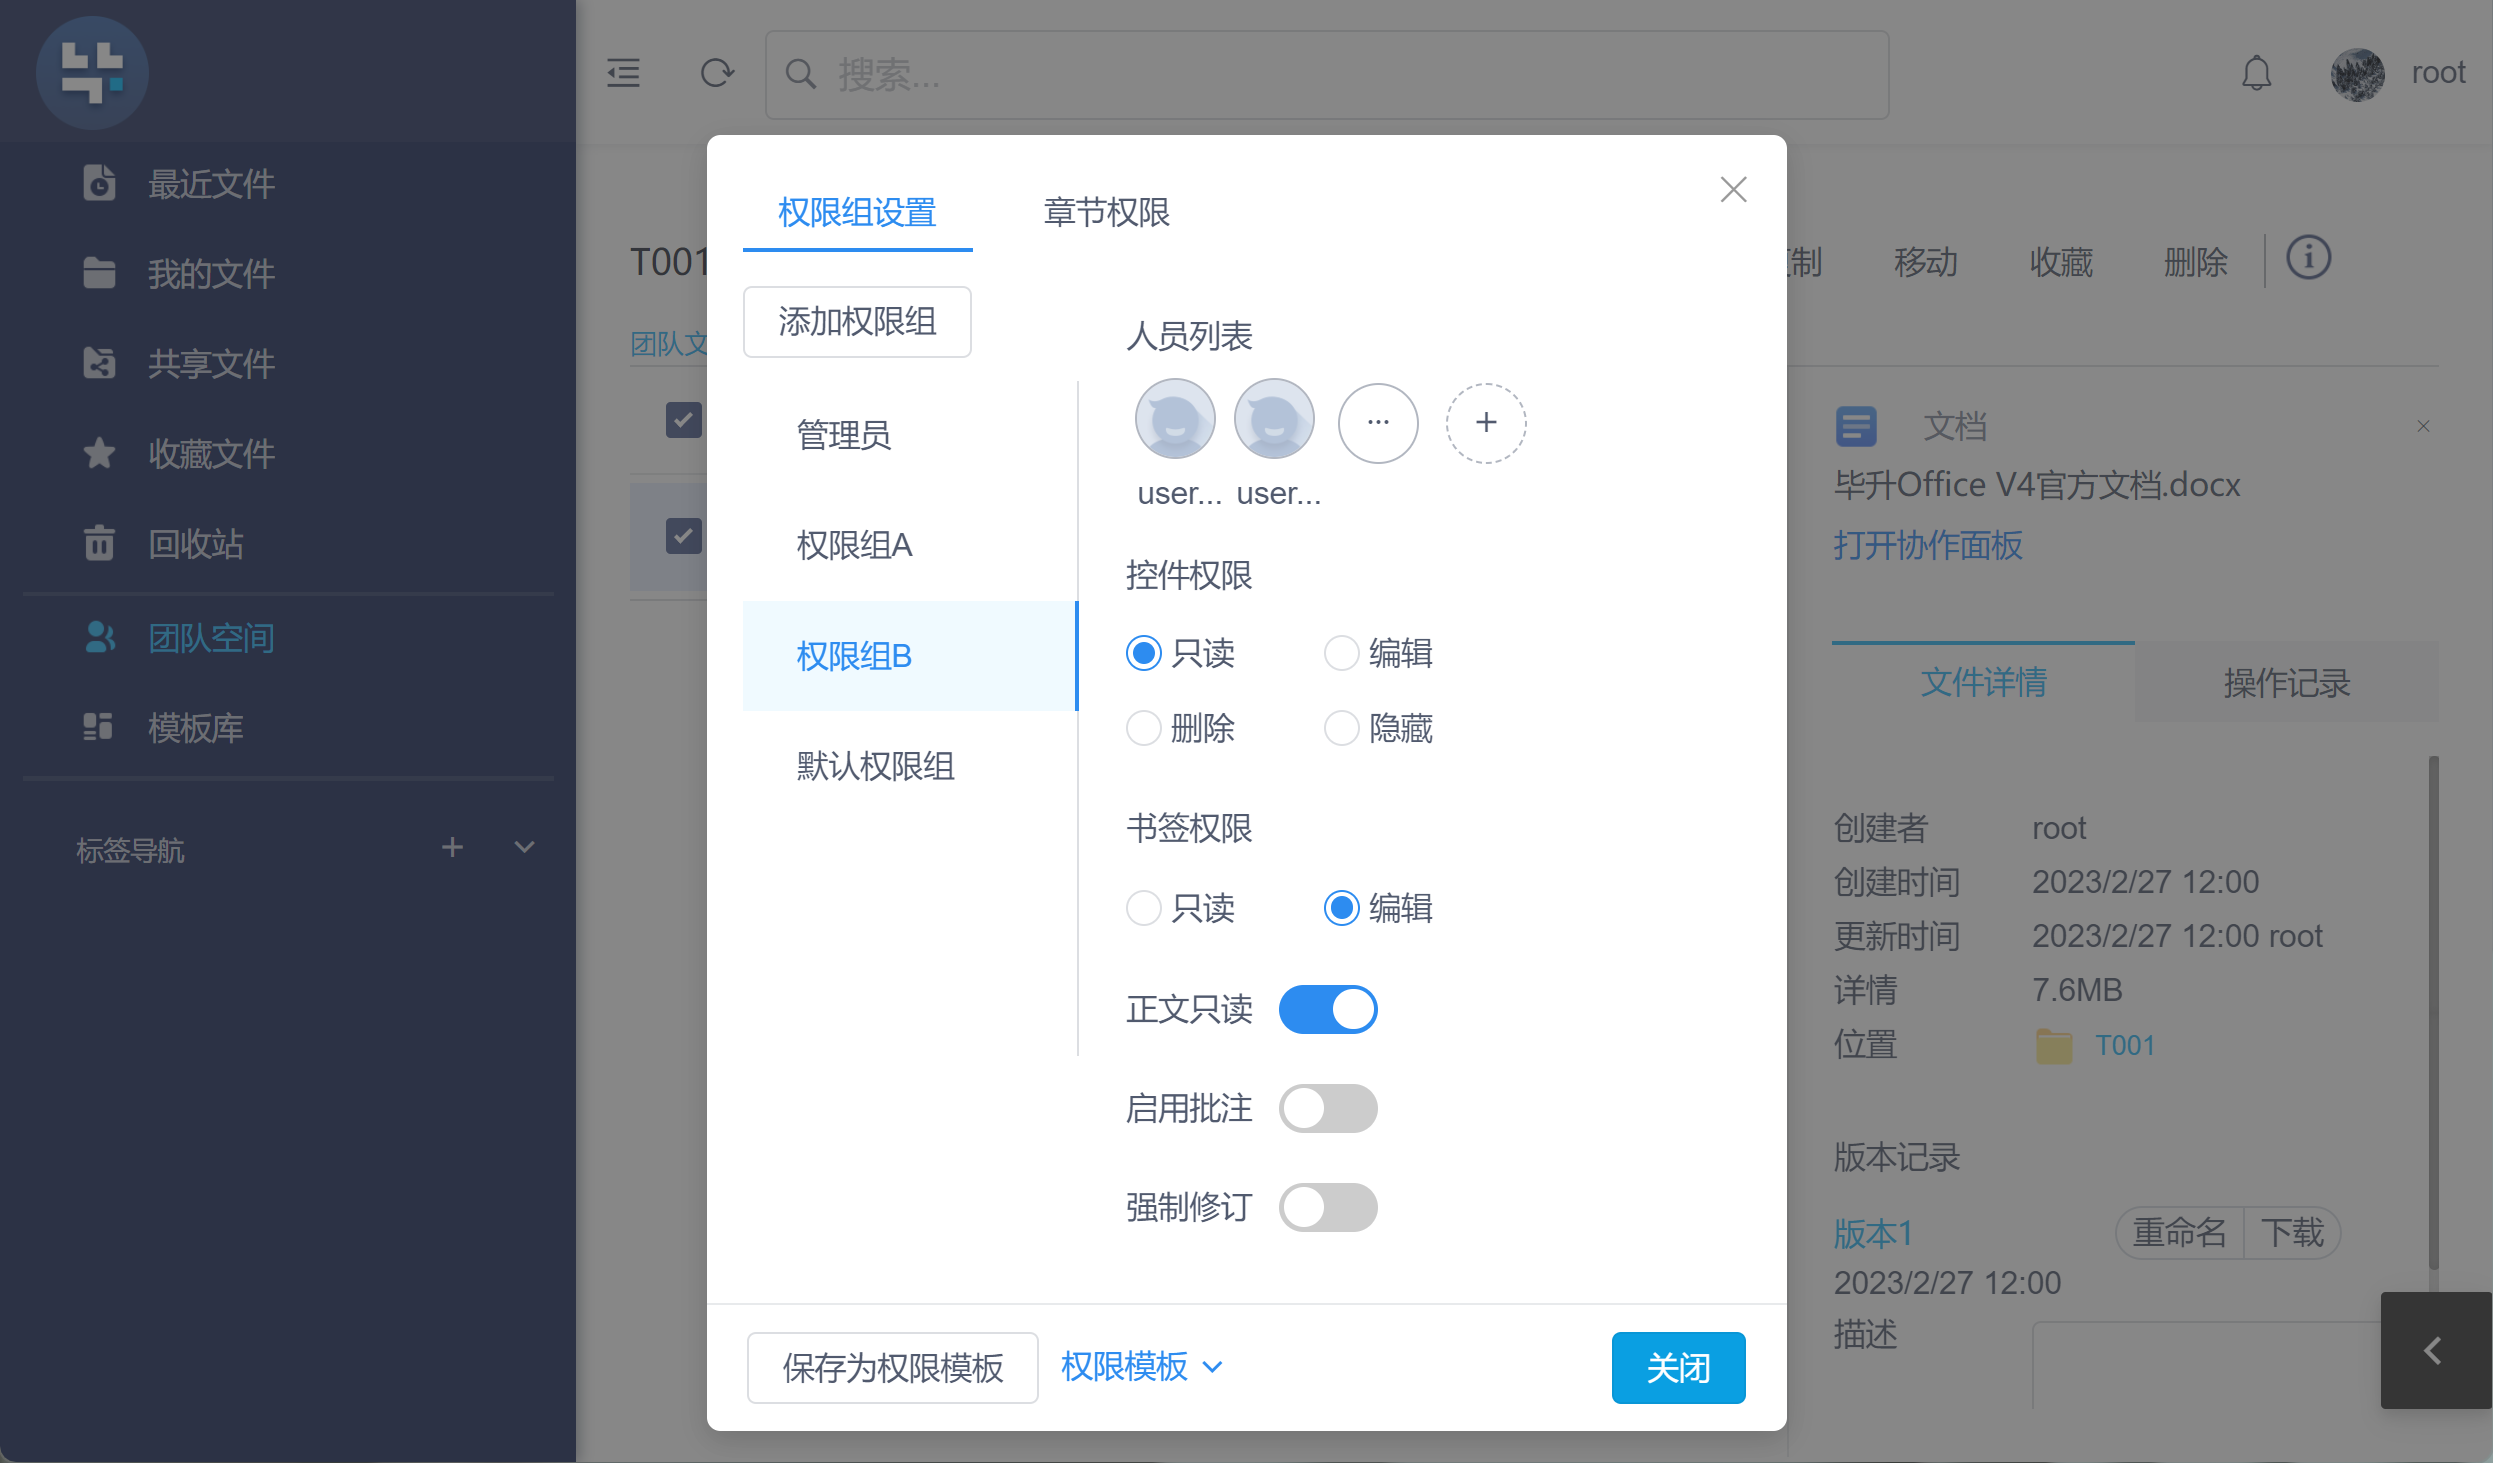Click 移动 in the file toolbar

(x=1925, y=262)
